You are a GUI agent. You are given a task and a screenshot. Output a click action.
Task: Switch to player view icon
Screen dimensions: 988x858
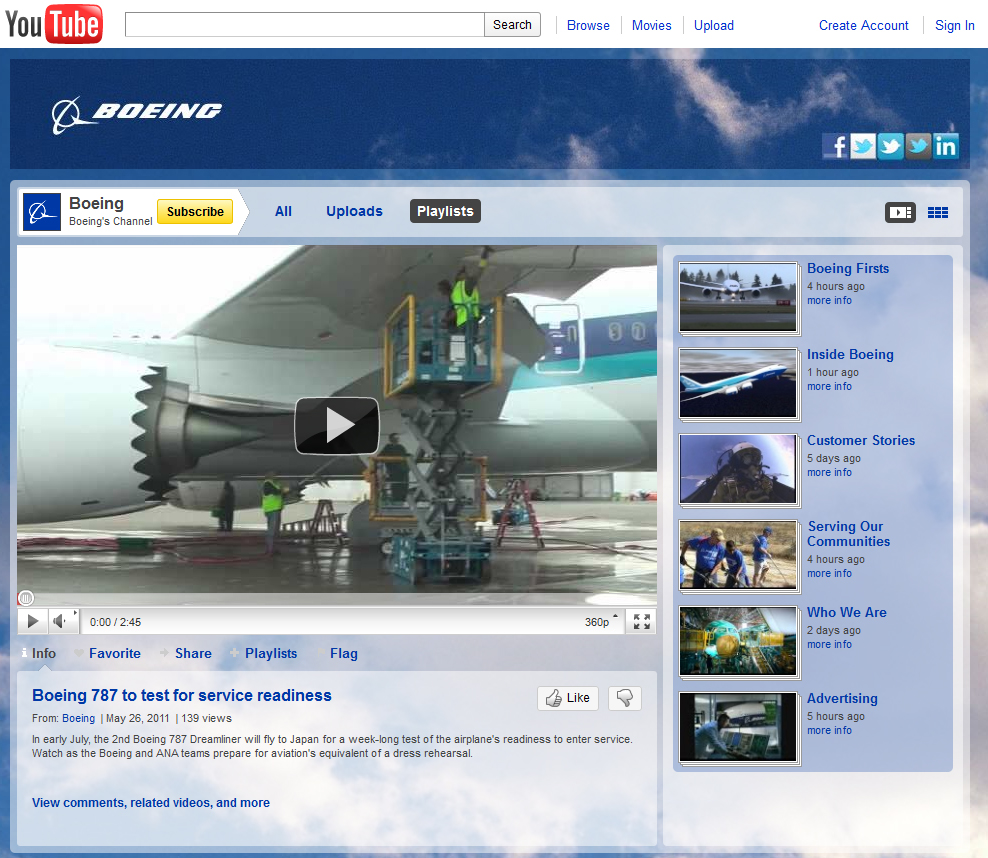click(900, 212)
